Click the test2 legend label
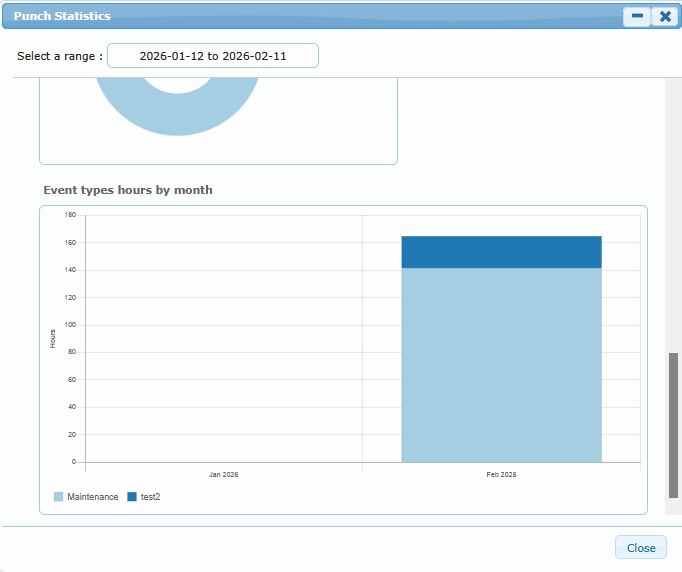 click(150, 497)
